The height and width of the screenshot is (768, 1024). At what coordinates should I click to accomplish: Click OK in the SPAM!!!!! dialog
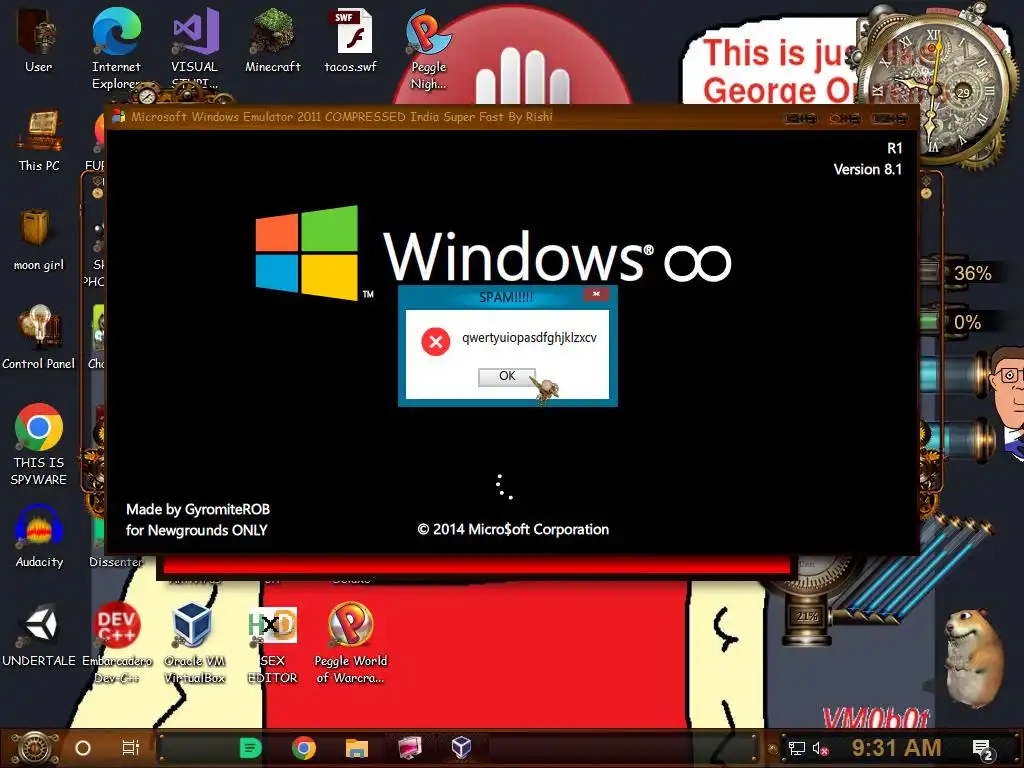[x=507, y=376]
